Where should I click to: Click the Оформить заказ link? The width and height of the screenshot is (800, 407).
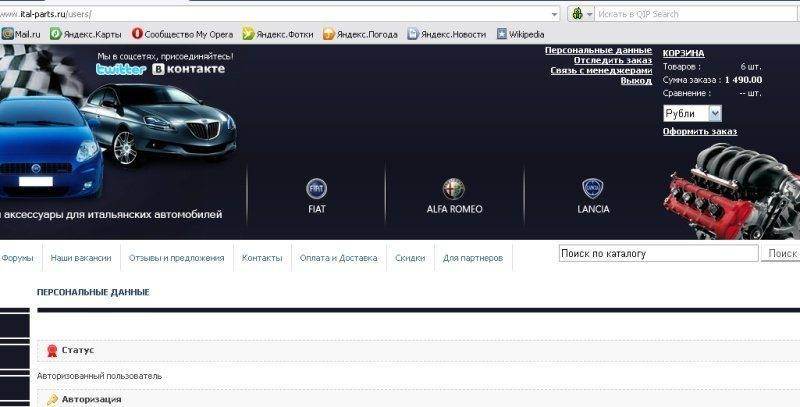[x=699, y=132]
